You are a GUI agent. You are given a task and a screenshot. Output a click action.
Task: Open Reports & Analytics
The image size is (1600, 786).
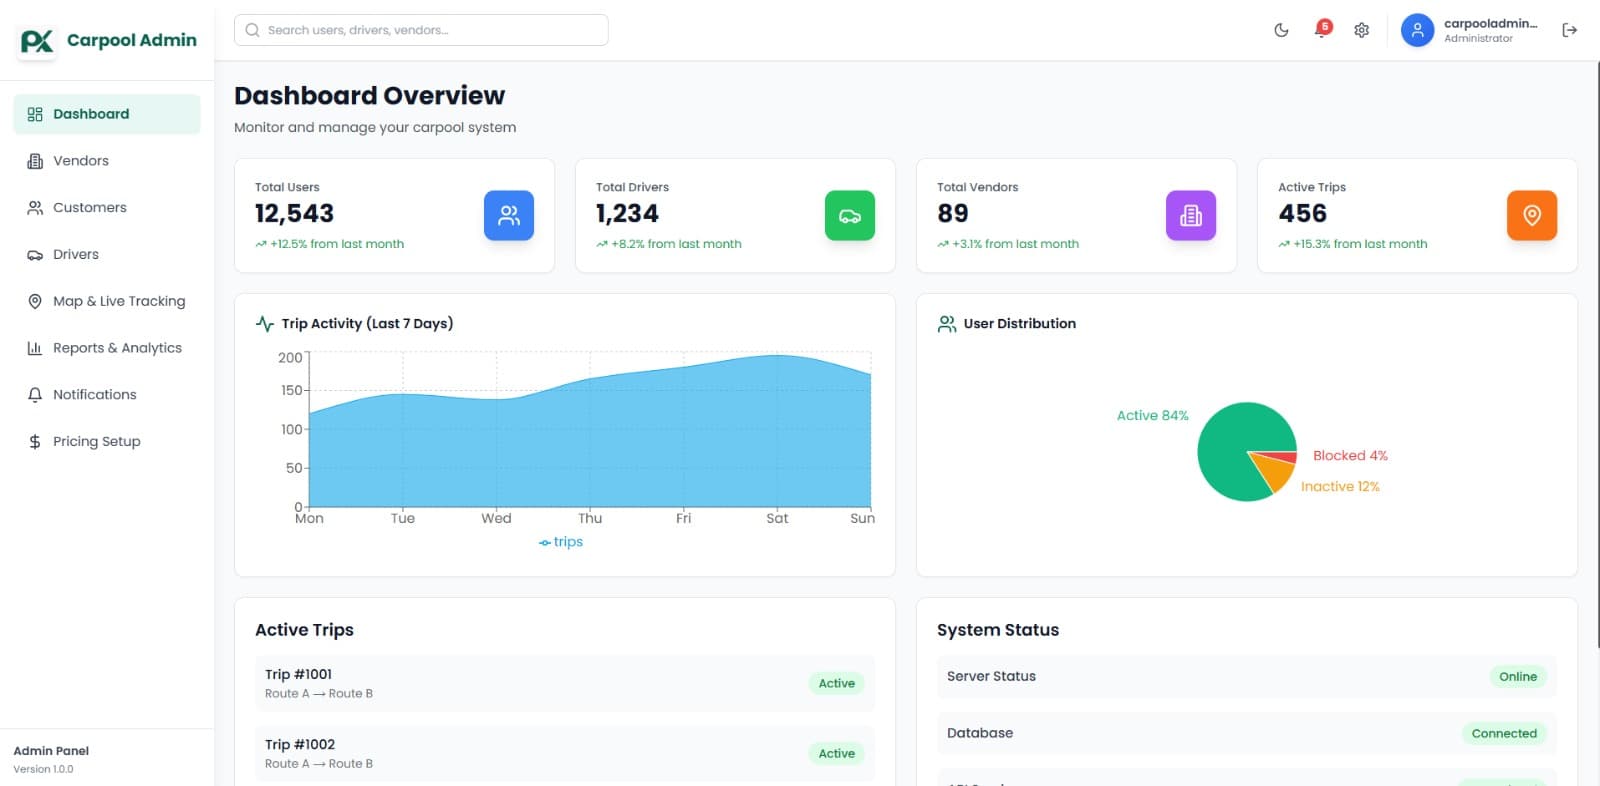coord(107,348)
